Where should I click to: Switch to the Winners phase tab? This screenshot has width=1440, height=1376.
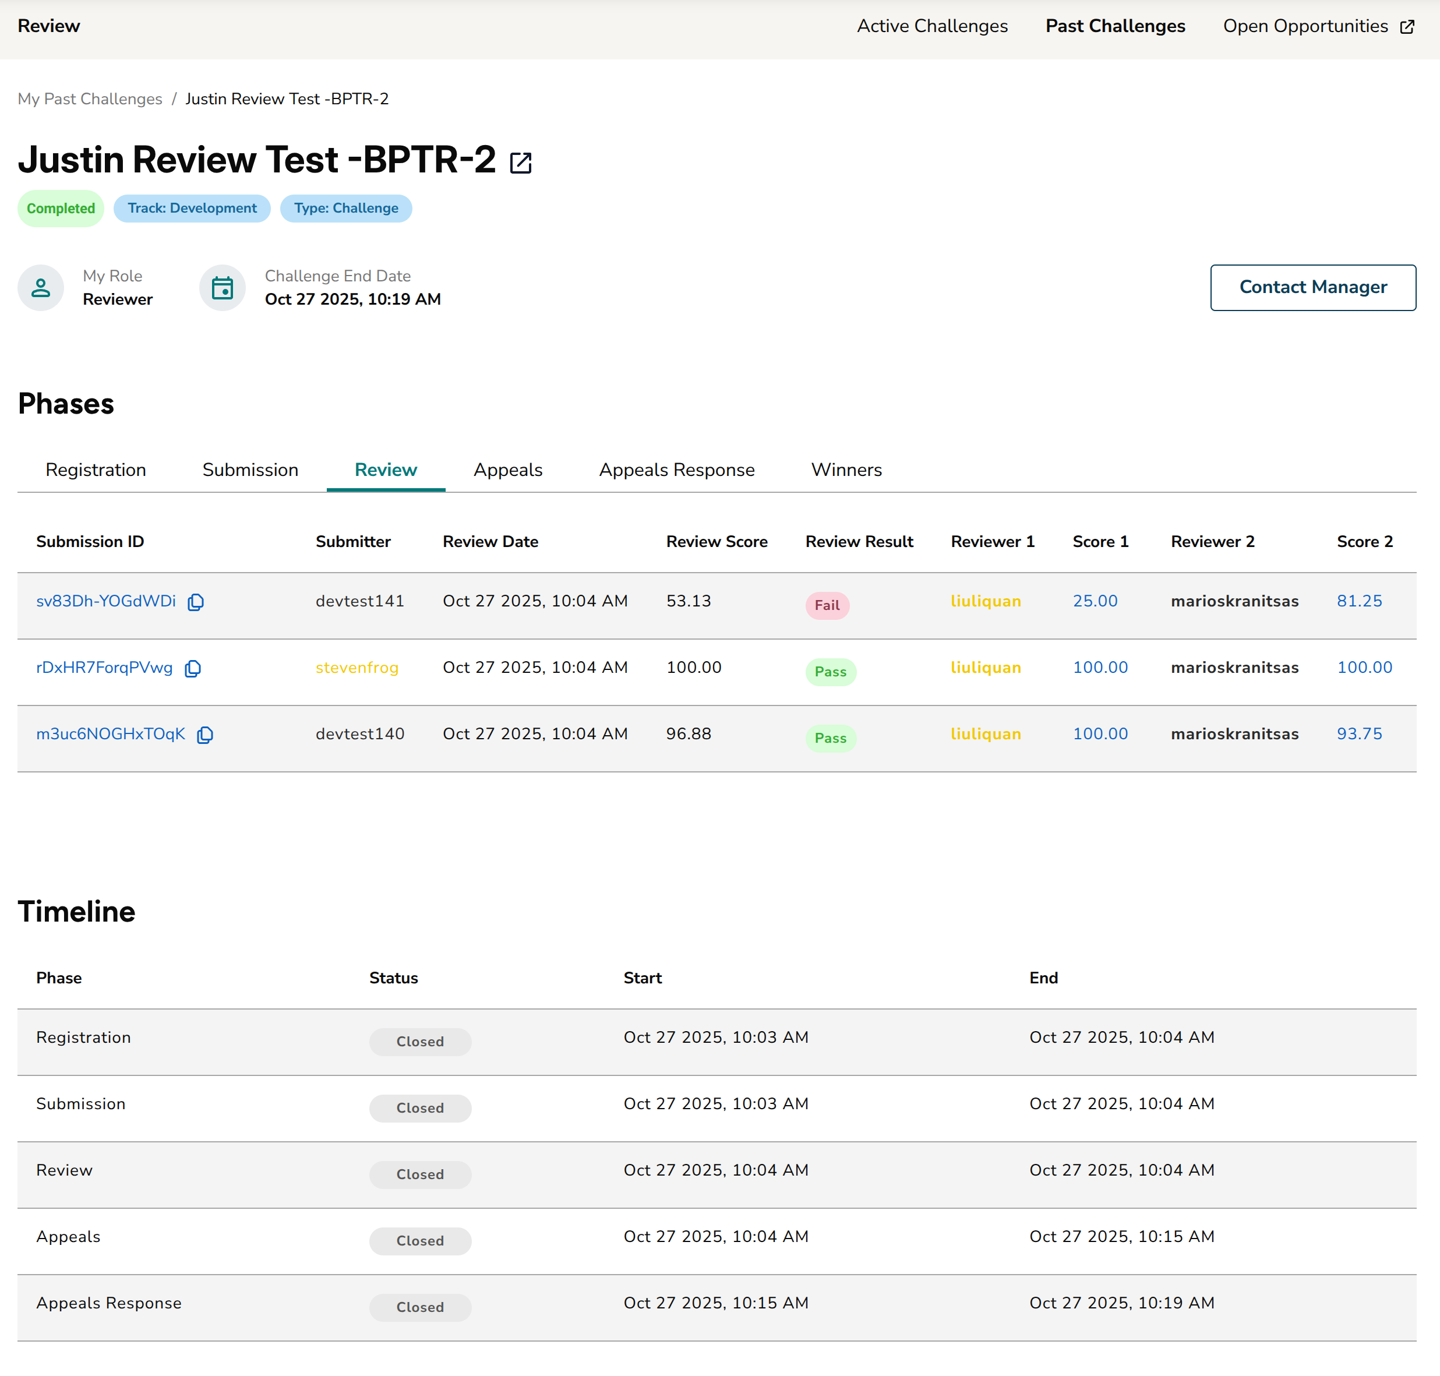click(846, 469)
